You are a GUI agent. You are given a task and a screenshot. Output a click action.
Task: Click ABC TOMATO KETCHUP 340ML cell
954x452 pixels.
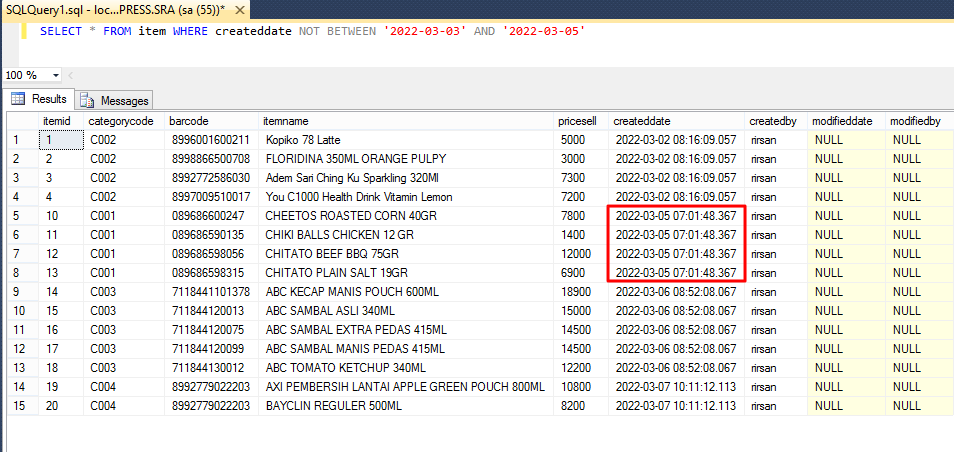pos(406,368)
